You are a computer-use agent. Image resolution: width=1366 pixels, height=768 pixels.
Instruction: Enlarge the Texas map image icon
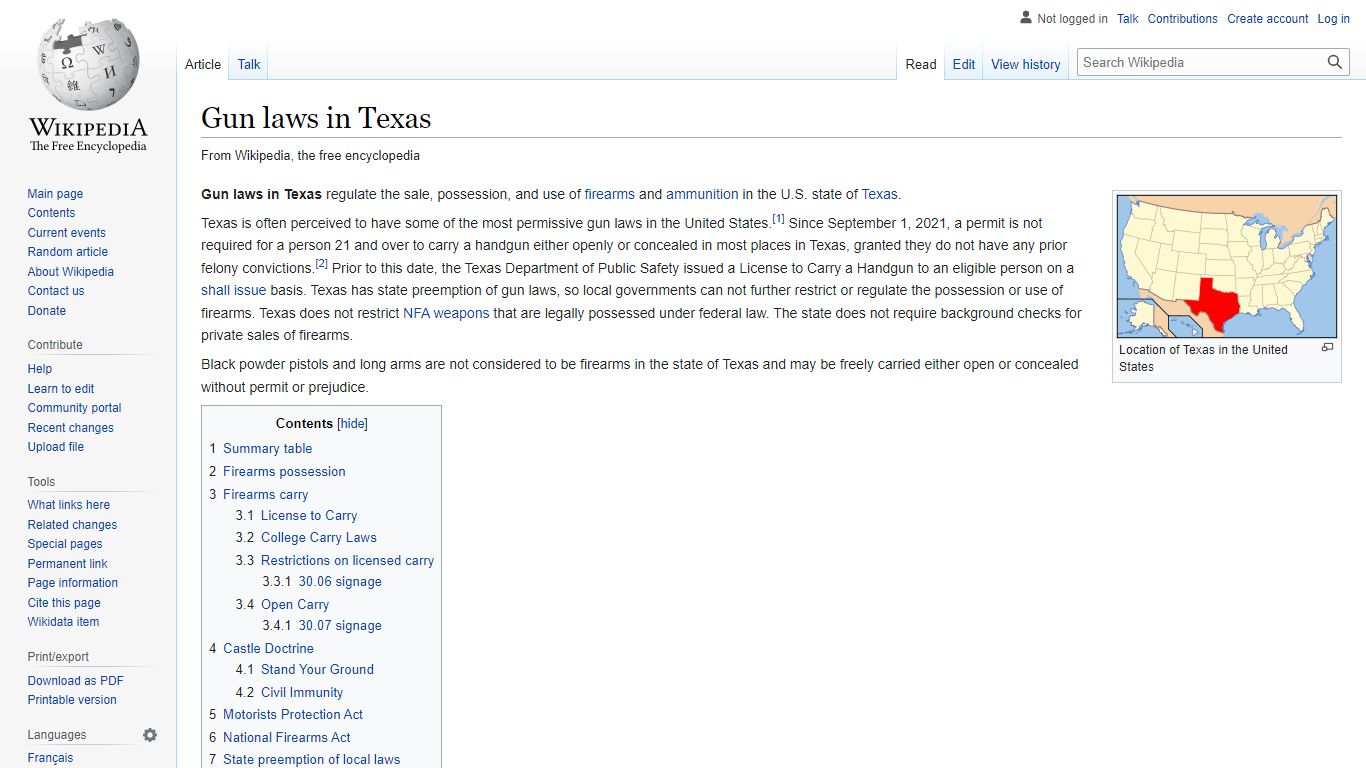[1327, 347]
